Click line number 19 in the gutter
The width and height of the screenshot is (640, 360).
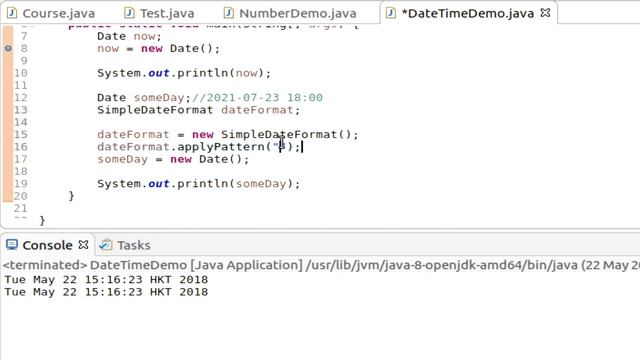pyautogui.click(x=20, y=183)
